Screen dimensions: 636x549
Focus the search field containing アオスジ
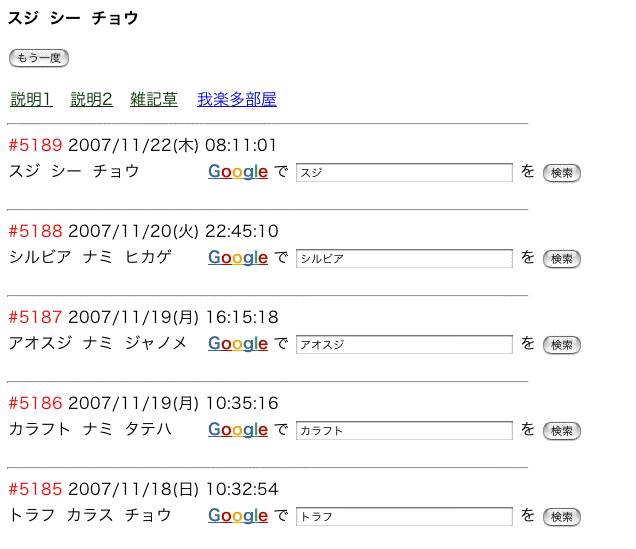(x=404, y=345)
